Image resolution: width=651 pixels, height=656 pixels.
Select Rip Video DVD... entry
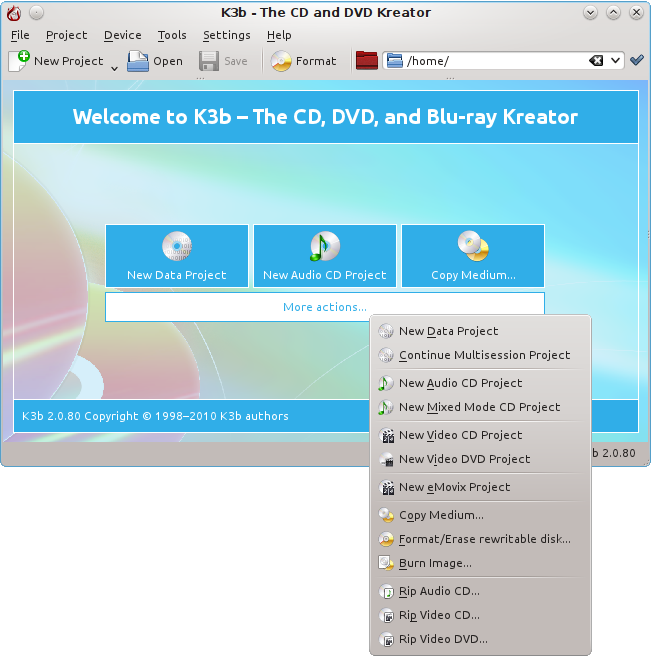[x=480, y=639]
